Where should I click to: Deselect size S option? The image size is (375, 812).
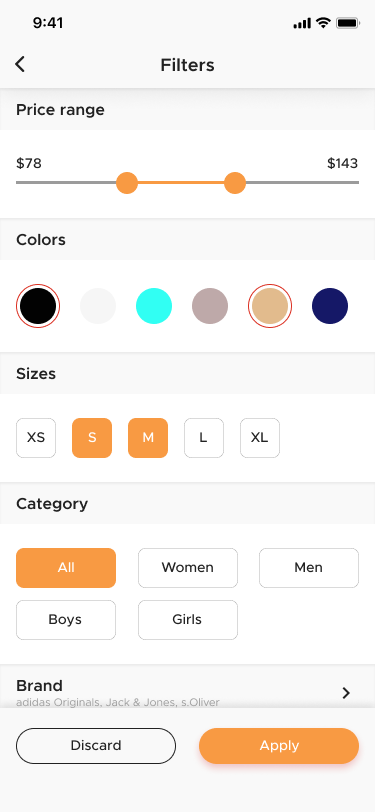tap(92, 438)
